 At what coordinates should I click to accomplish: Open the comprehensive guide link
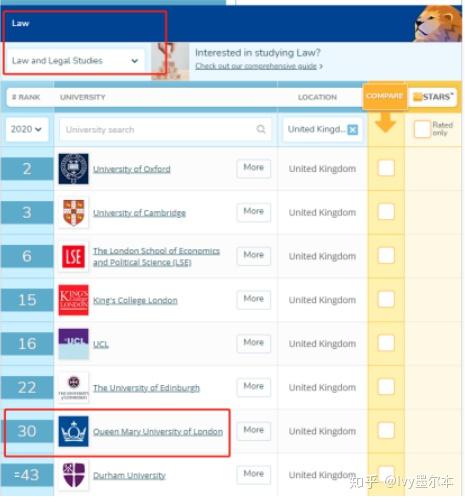coord(256,66)
